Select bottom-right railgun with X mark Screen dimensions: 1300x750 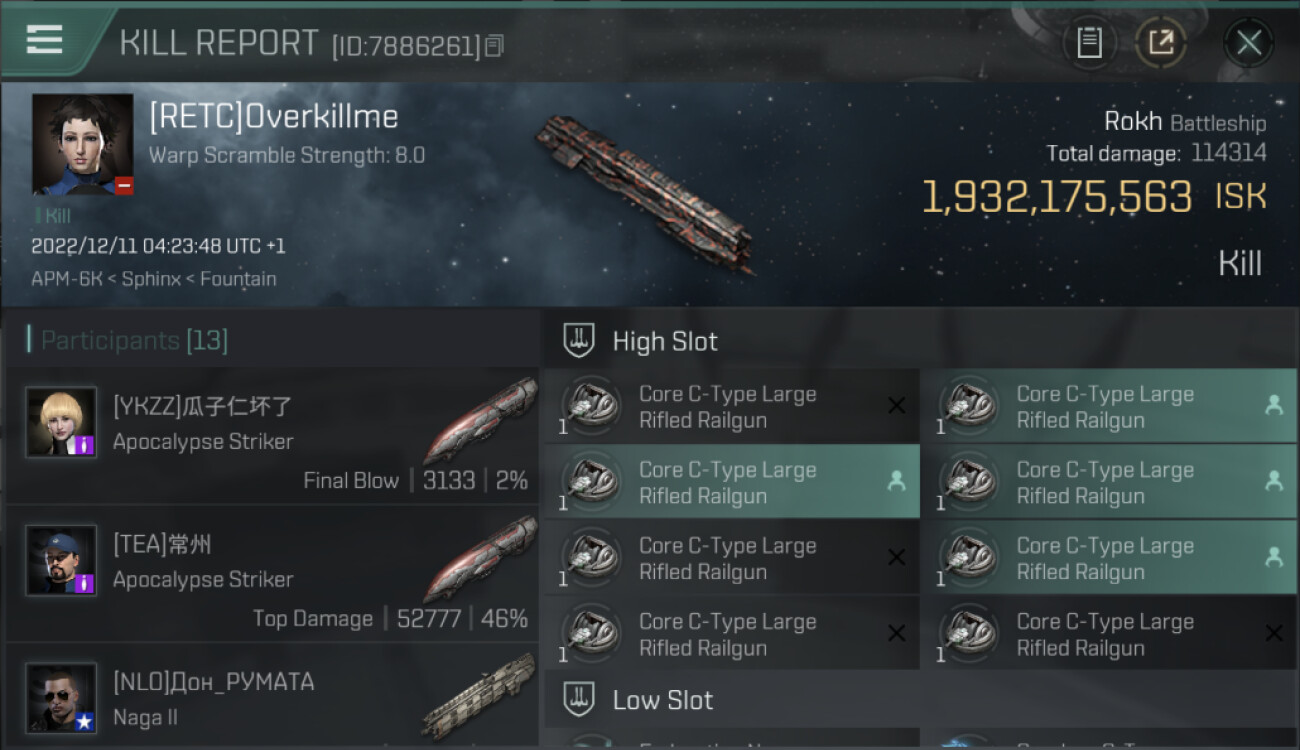point(1109,633)
